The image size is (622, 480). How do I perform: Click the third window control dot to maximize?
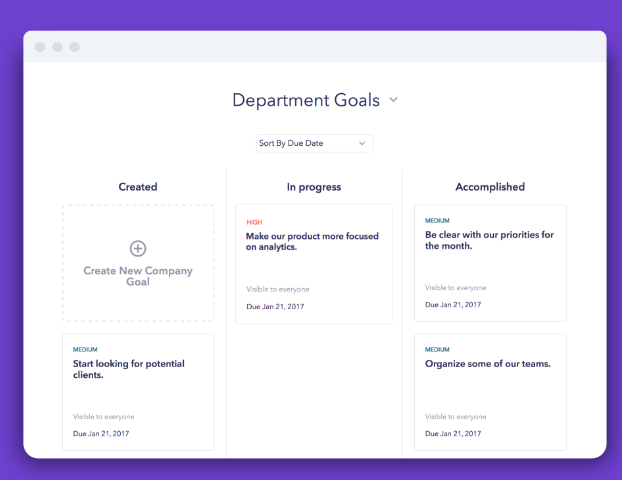point(74,47)
